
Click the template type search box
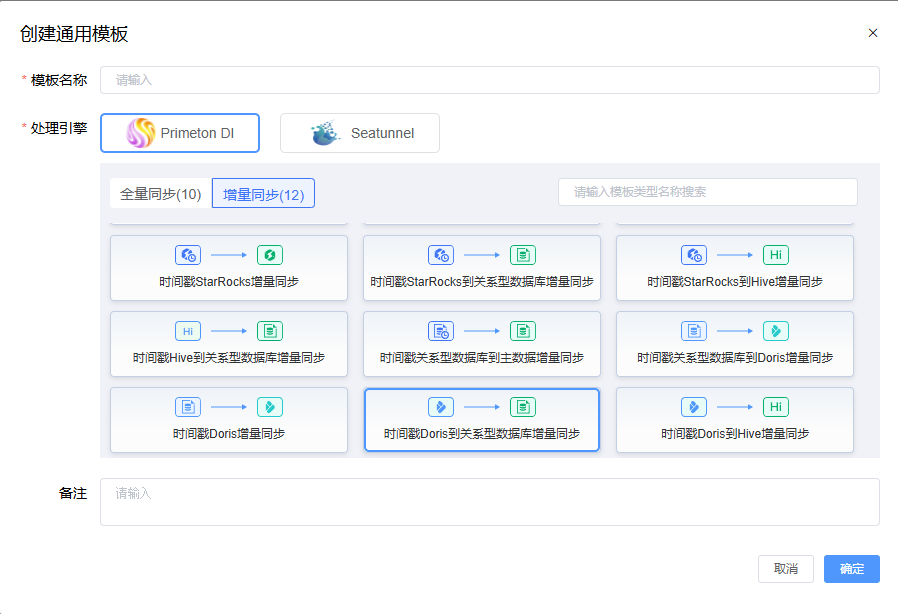tap(707, 192)
